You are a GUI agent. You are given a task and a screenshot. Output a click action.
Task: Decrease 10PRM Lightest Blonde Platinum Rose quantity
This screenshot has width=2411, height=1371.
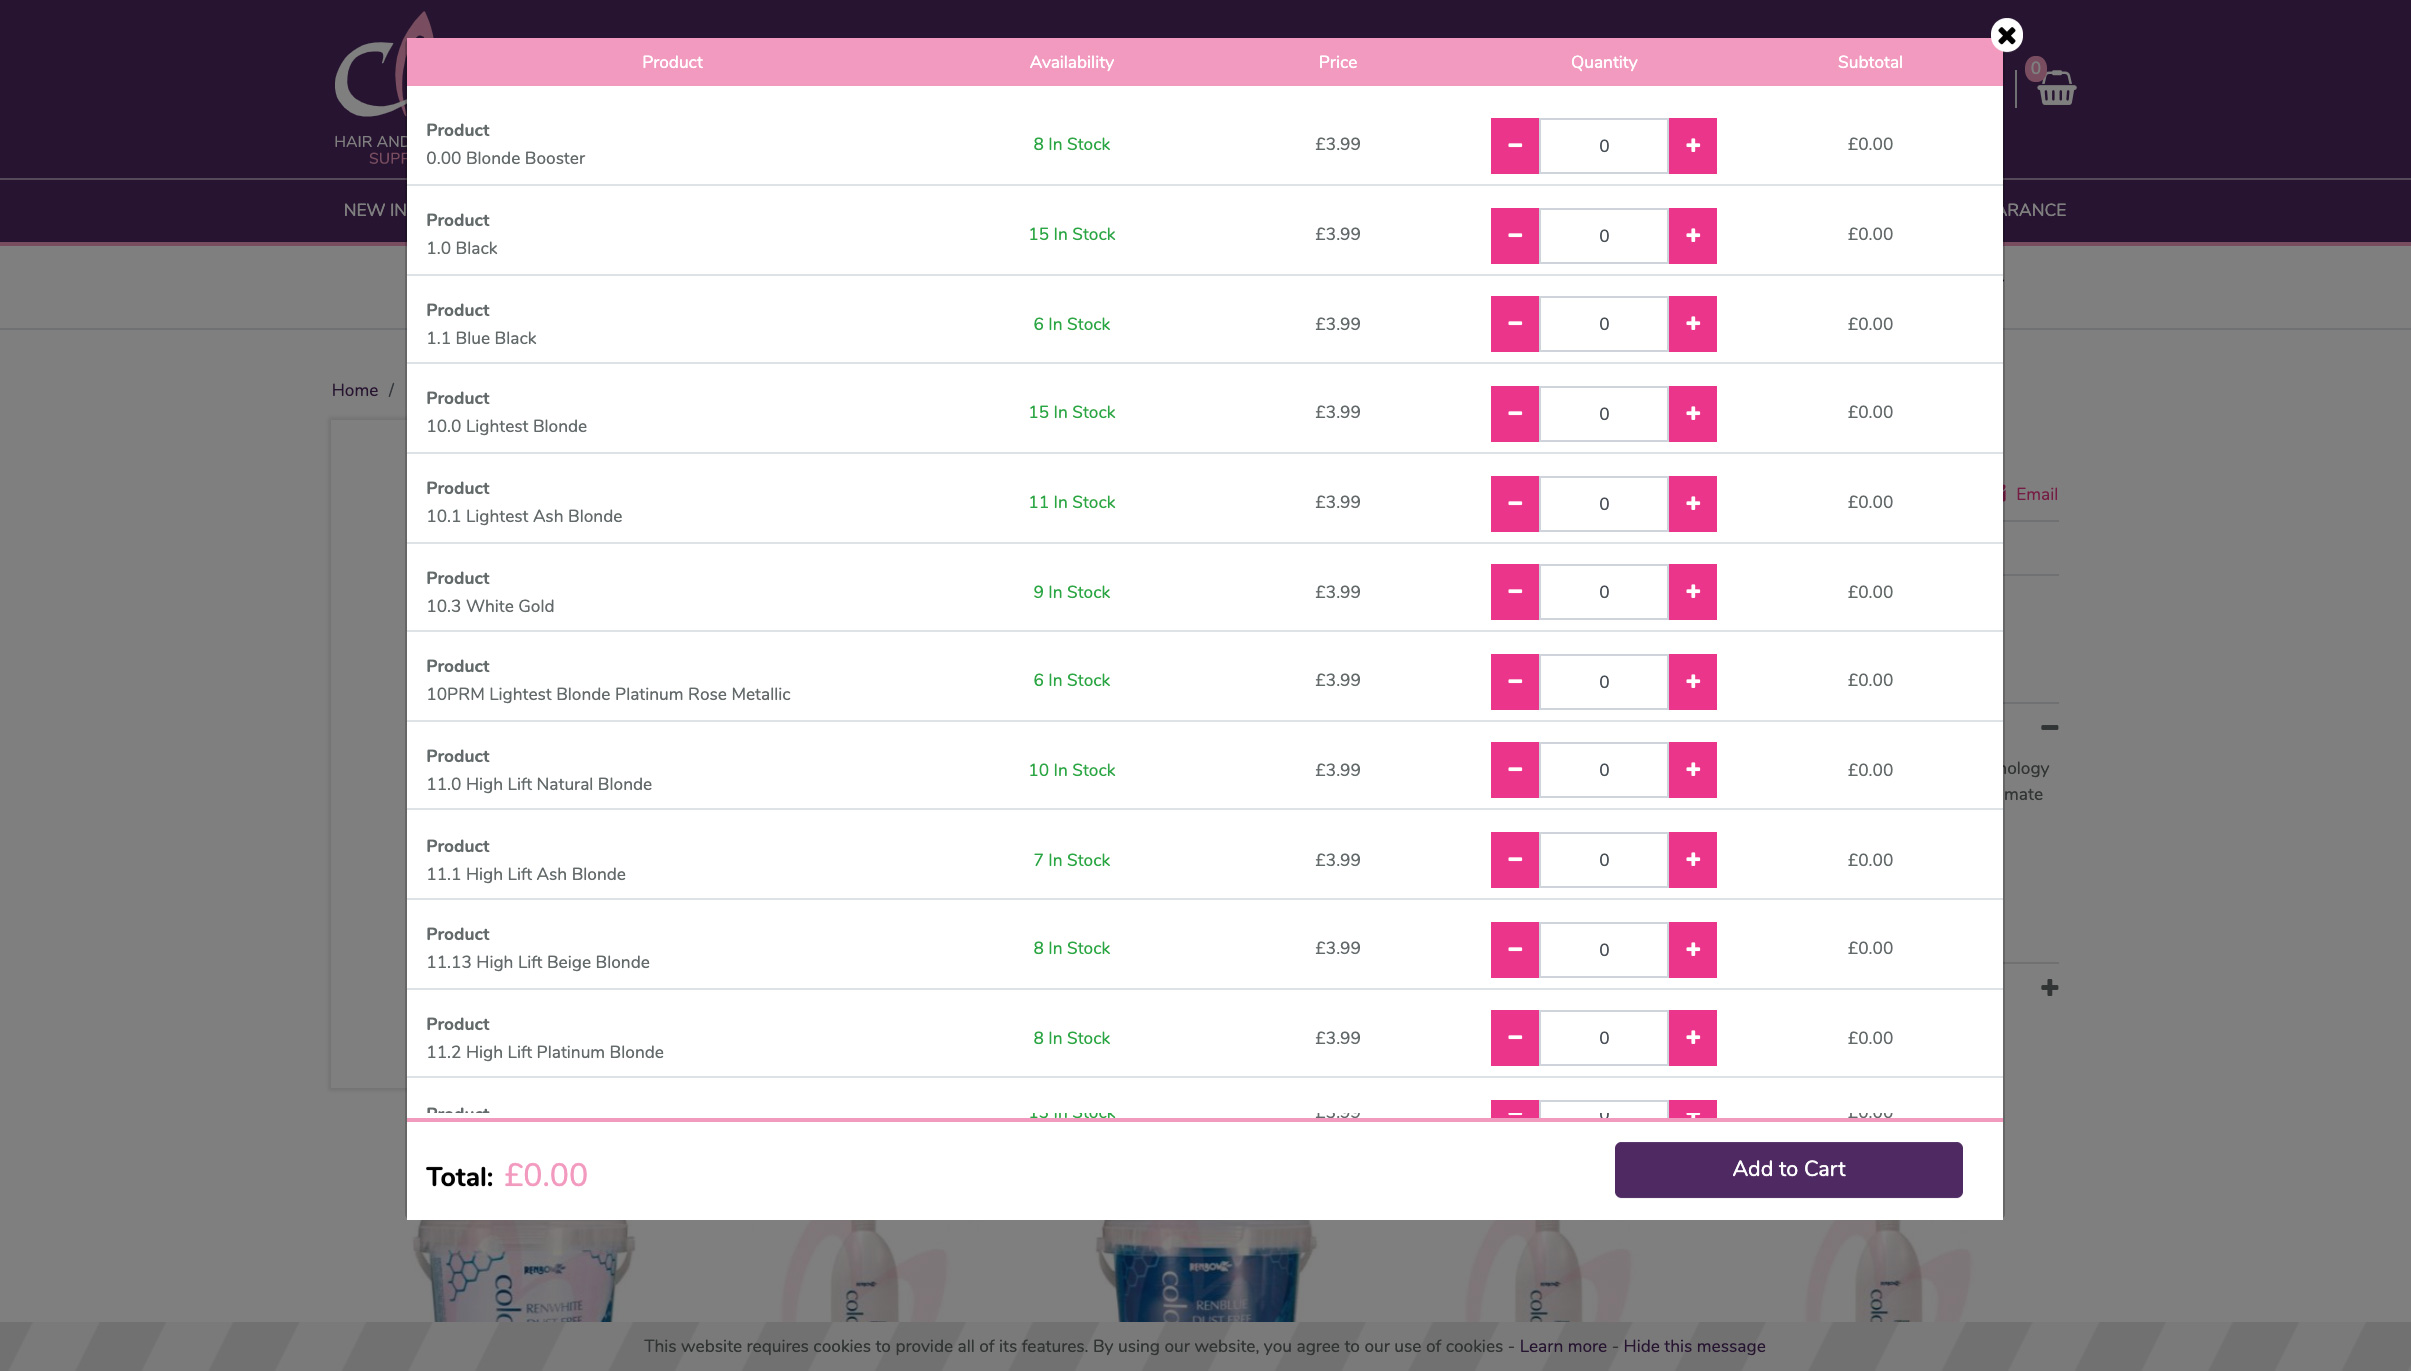(x=1514, y=682)
